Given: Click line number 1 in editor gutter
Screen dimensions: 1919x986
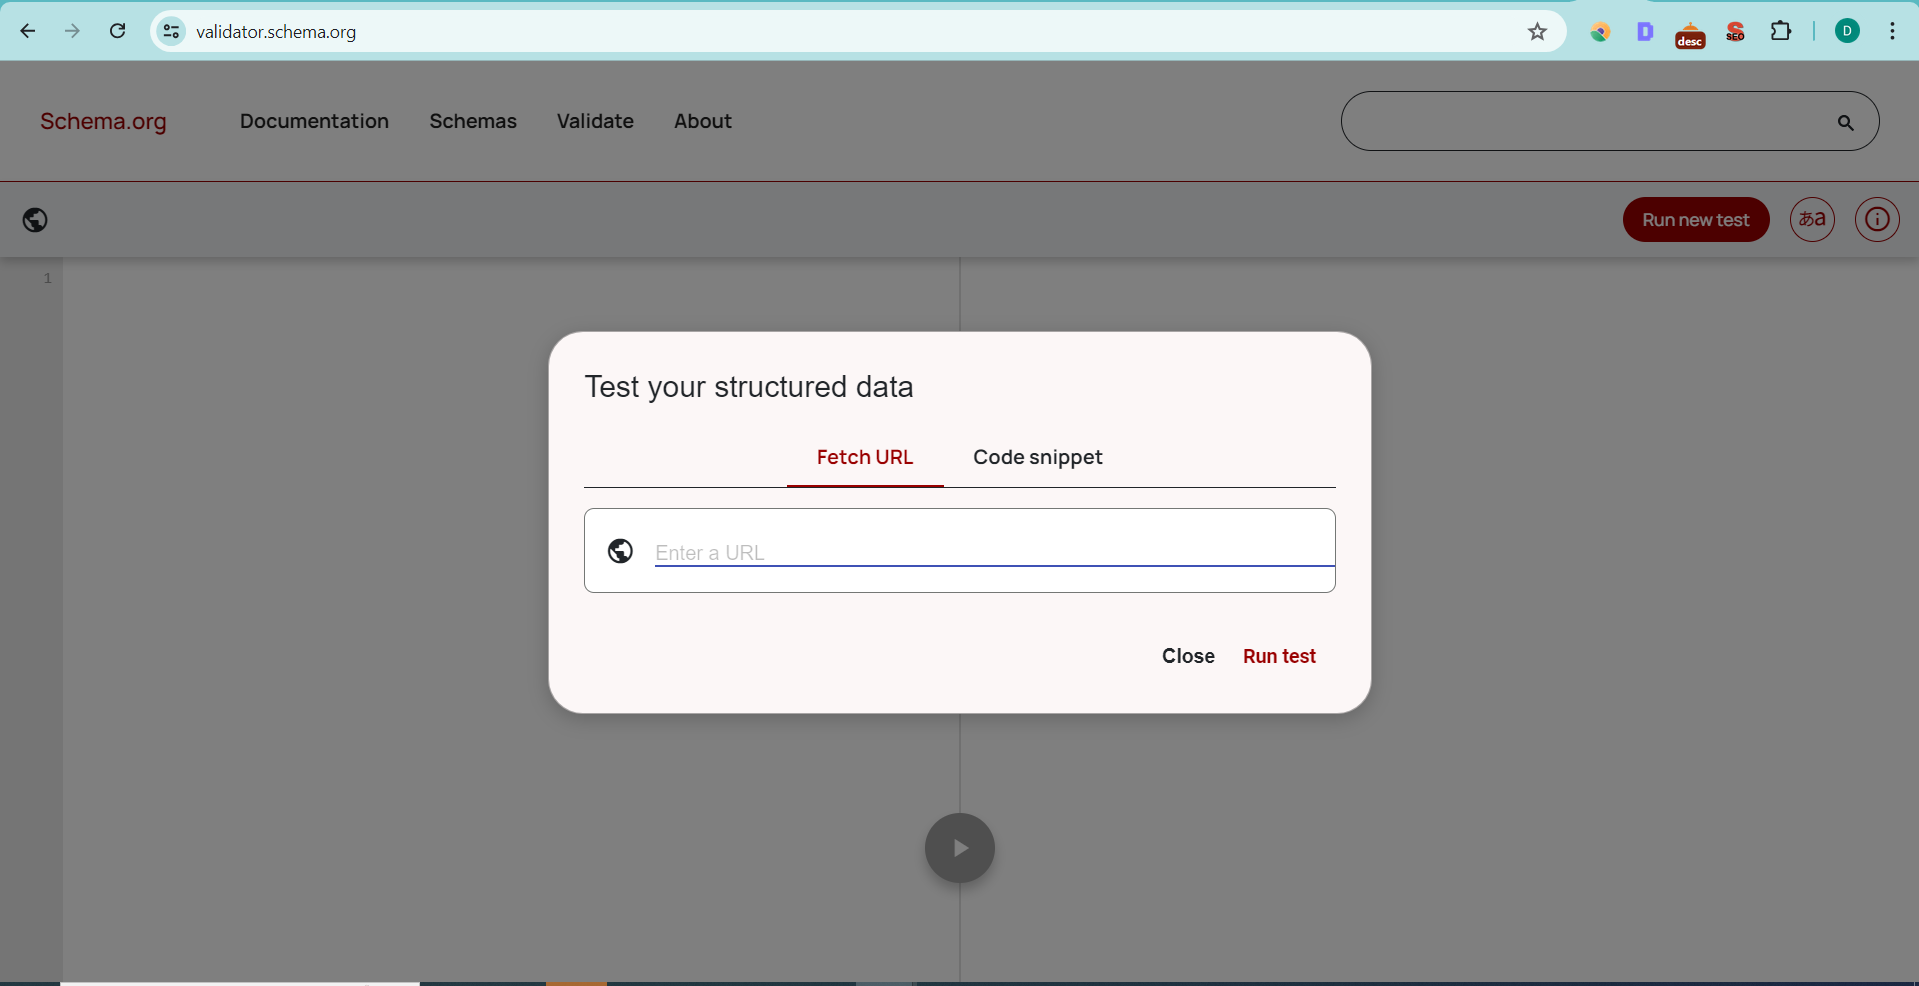Looking at the screenshot, I should point(47,278).
